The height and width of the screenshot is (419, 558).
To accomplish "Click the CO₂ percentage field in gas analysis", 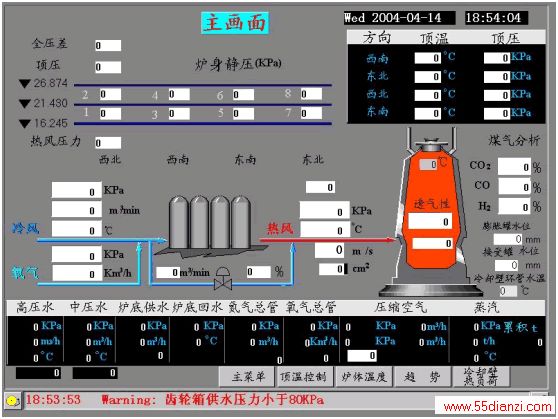I will (514, 167).
